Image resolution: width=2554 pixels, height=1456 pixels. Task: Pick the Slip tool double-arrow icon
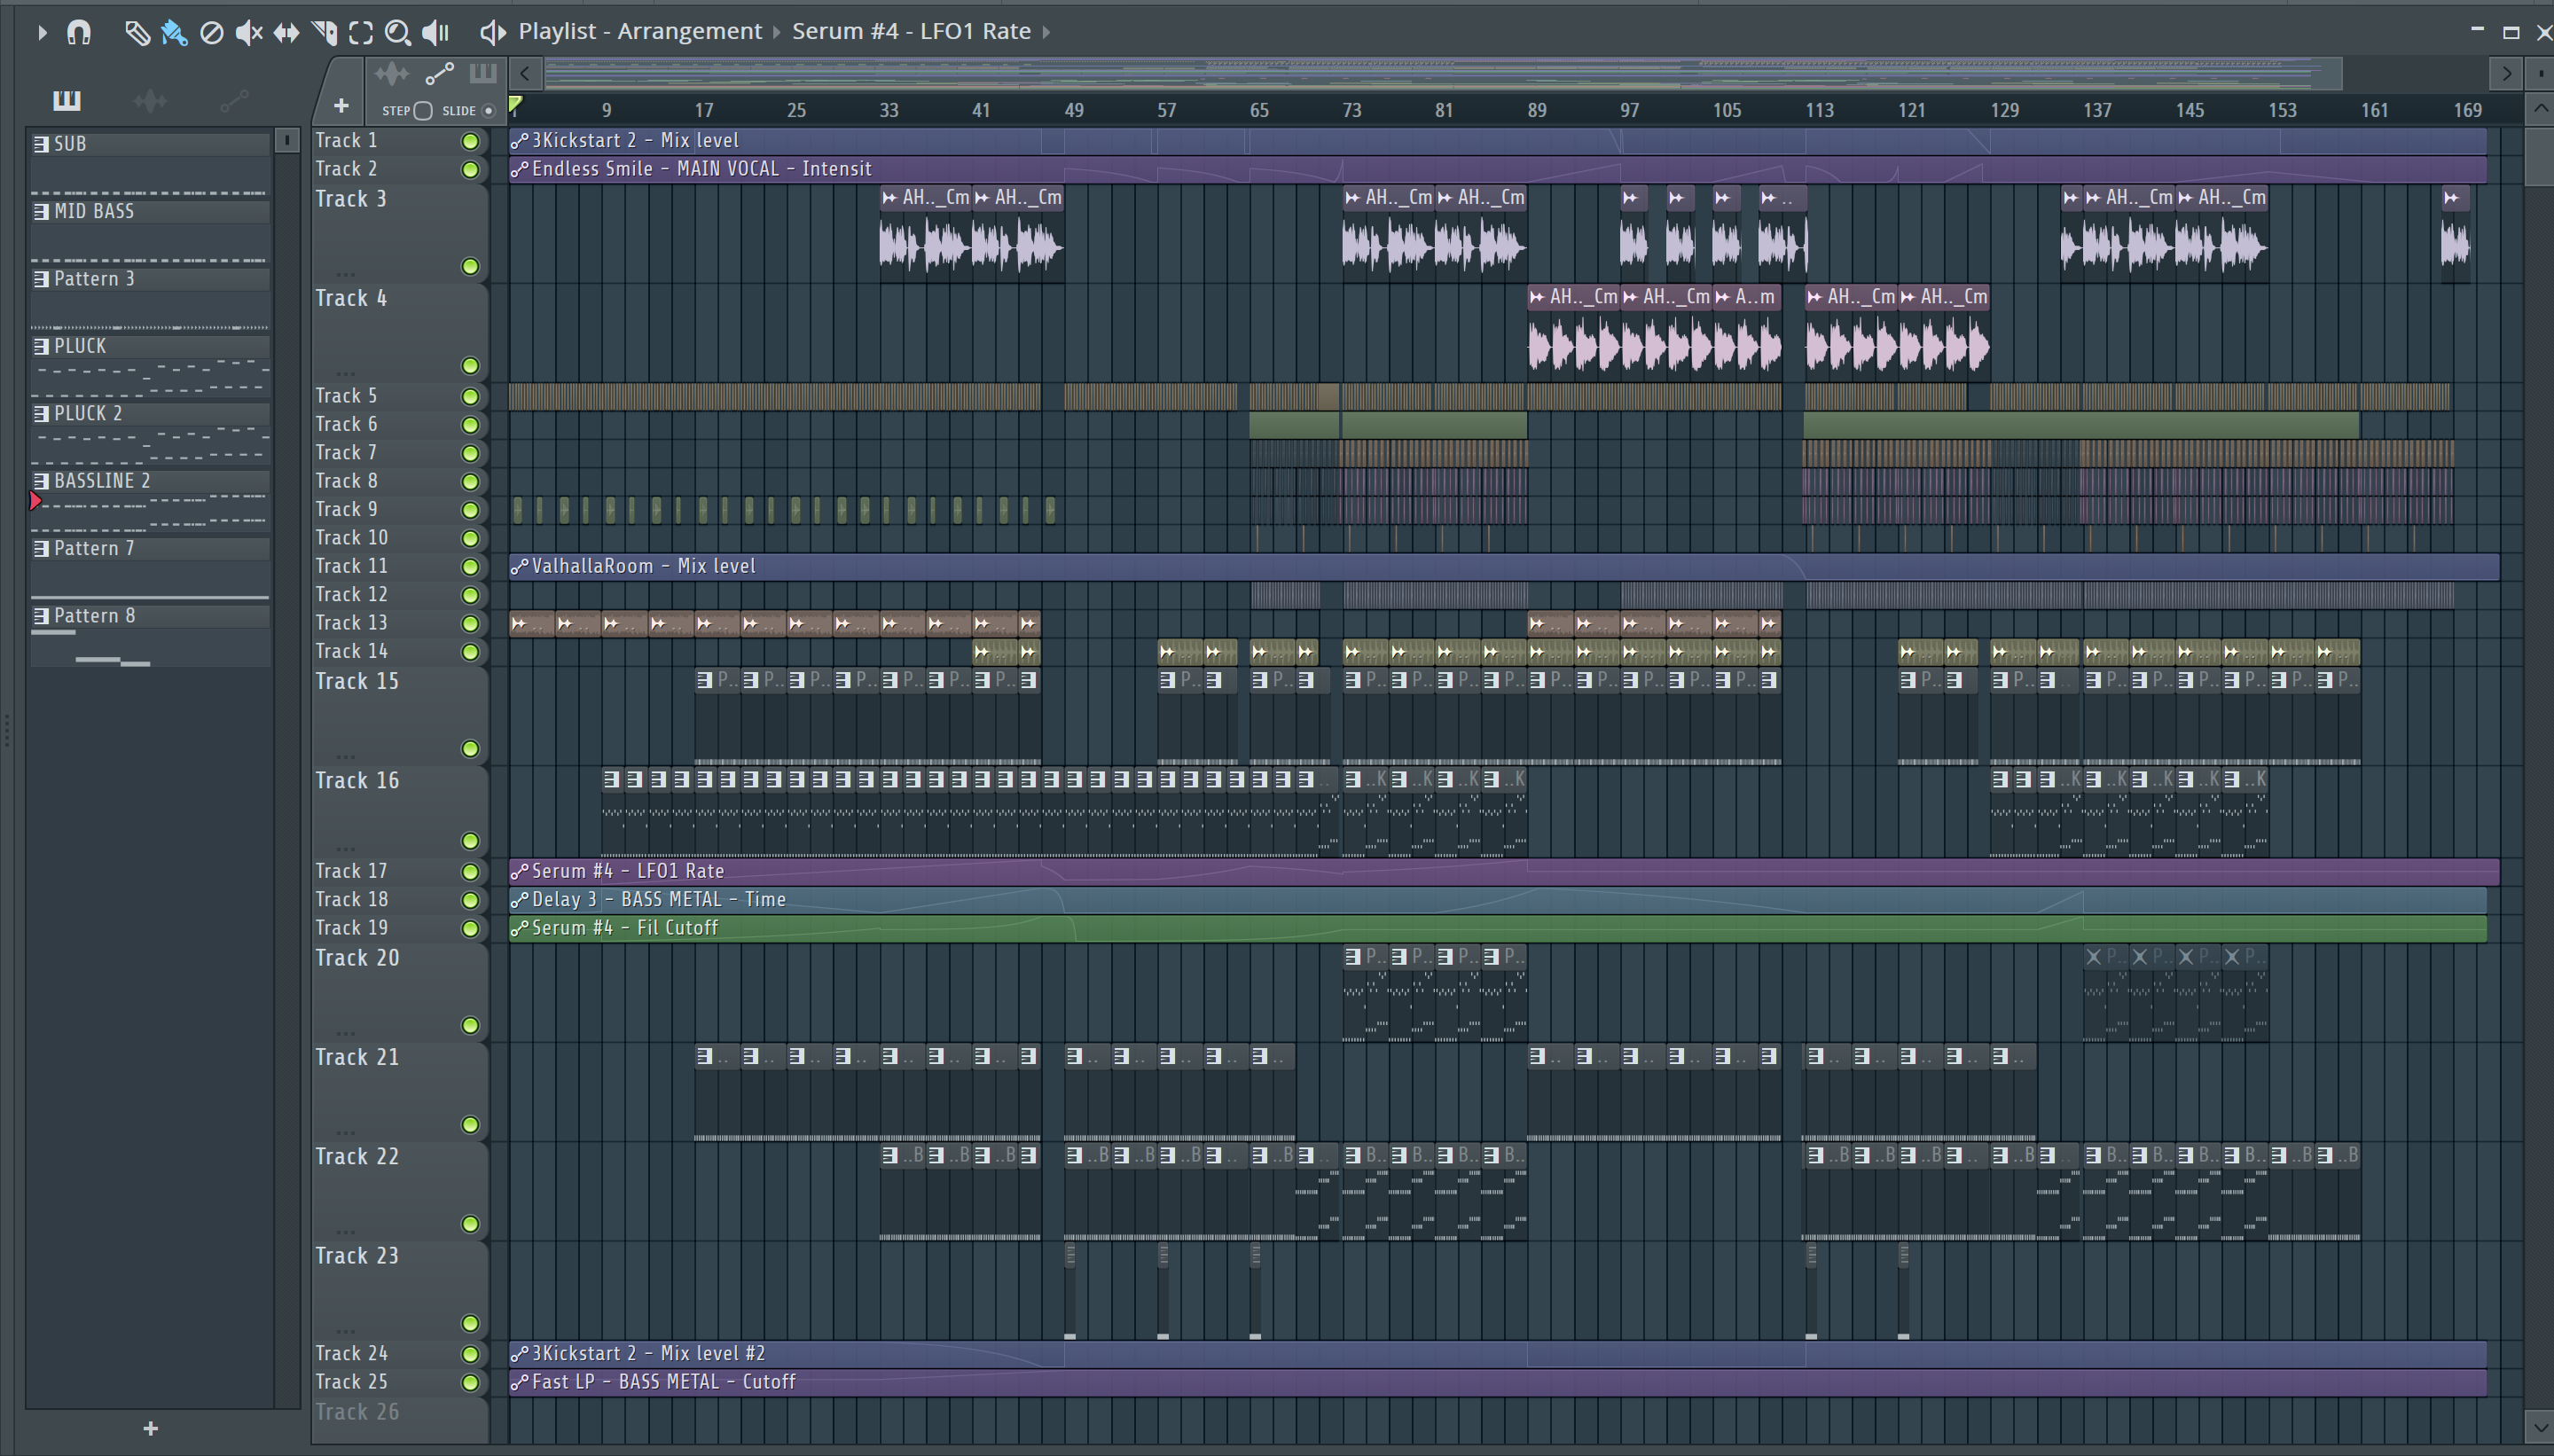coord(286,33)
